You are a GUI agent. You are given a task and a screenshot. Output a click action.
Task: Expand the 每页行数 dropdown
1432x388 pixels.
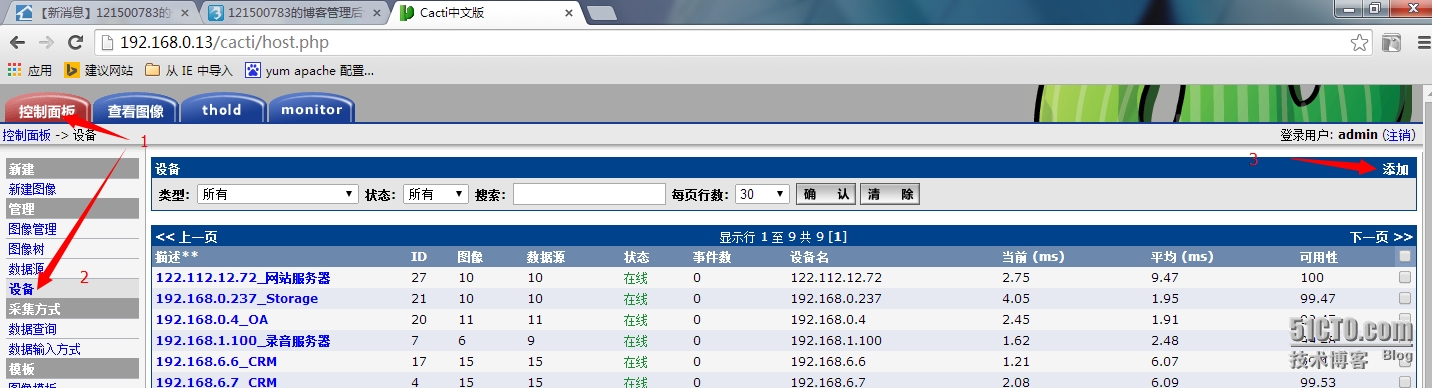click(x=762, y=194)
